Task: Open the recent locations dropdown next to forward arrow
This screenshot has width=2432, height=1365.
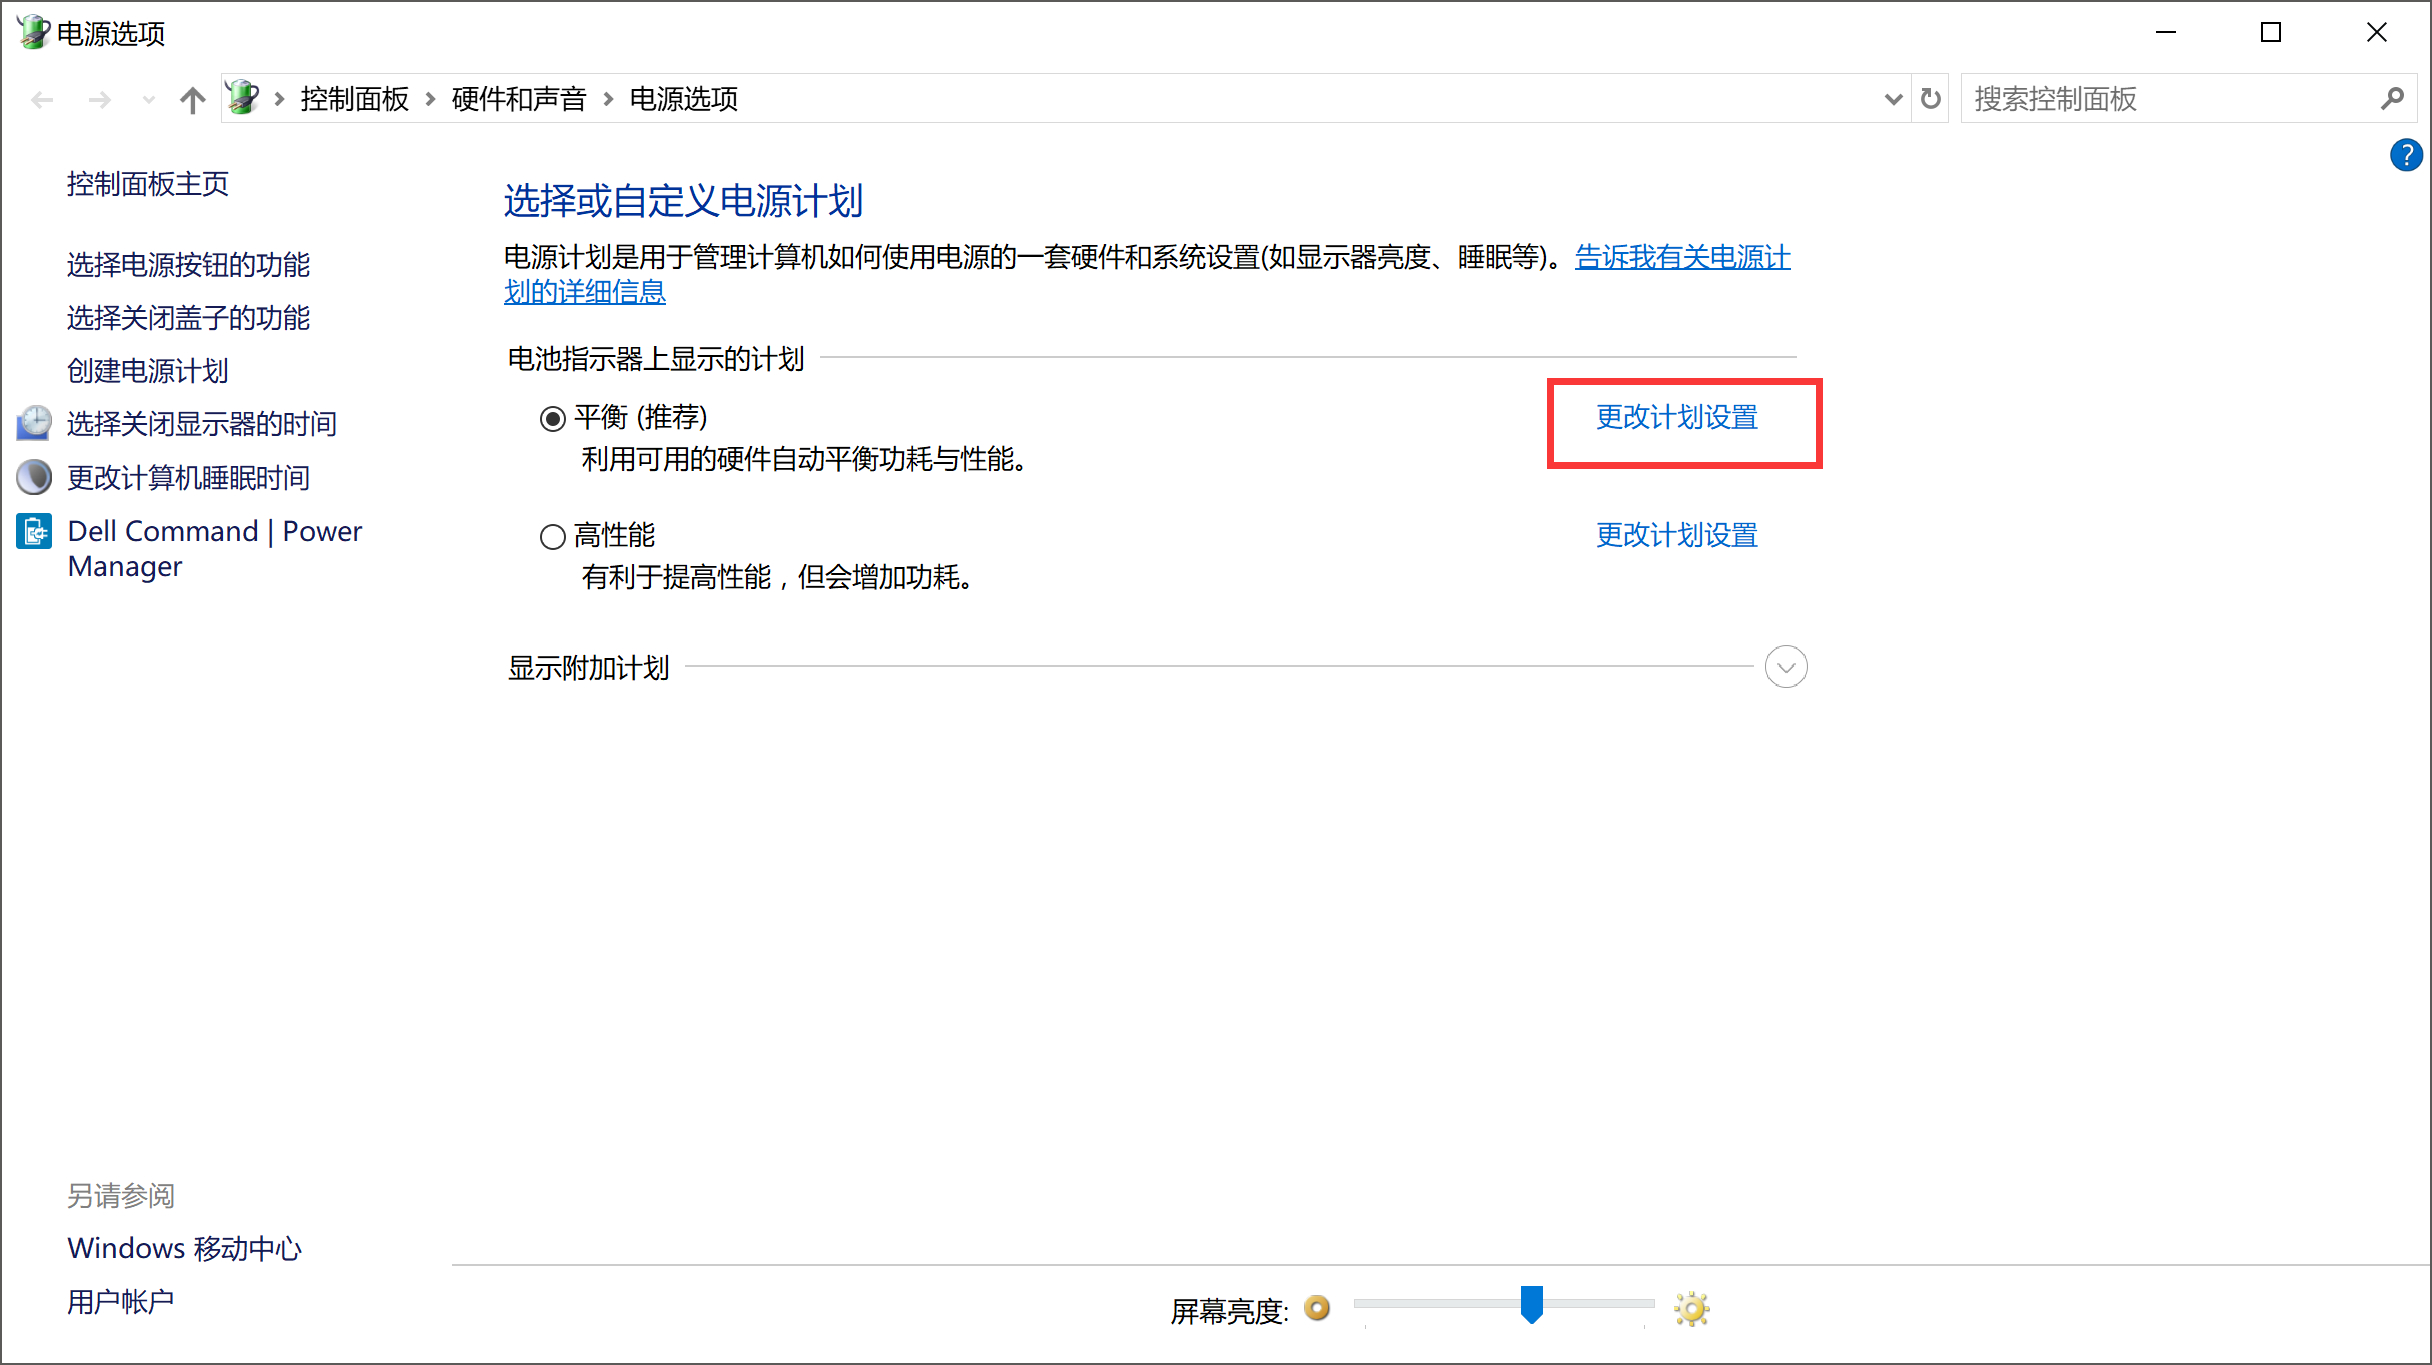Action: (148, 99)
